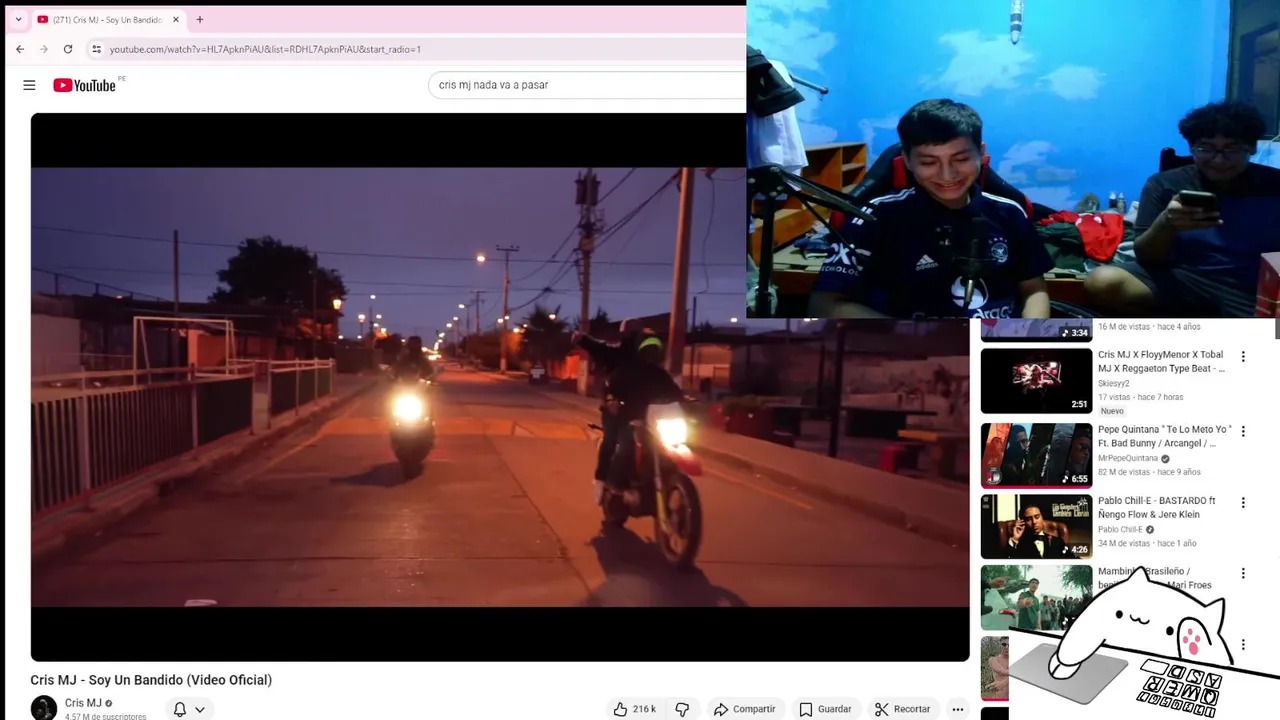Go forward with browser forward arrow
Screen dimensions: 1280x720
(44, 49)
